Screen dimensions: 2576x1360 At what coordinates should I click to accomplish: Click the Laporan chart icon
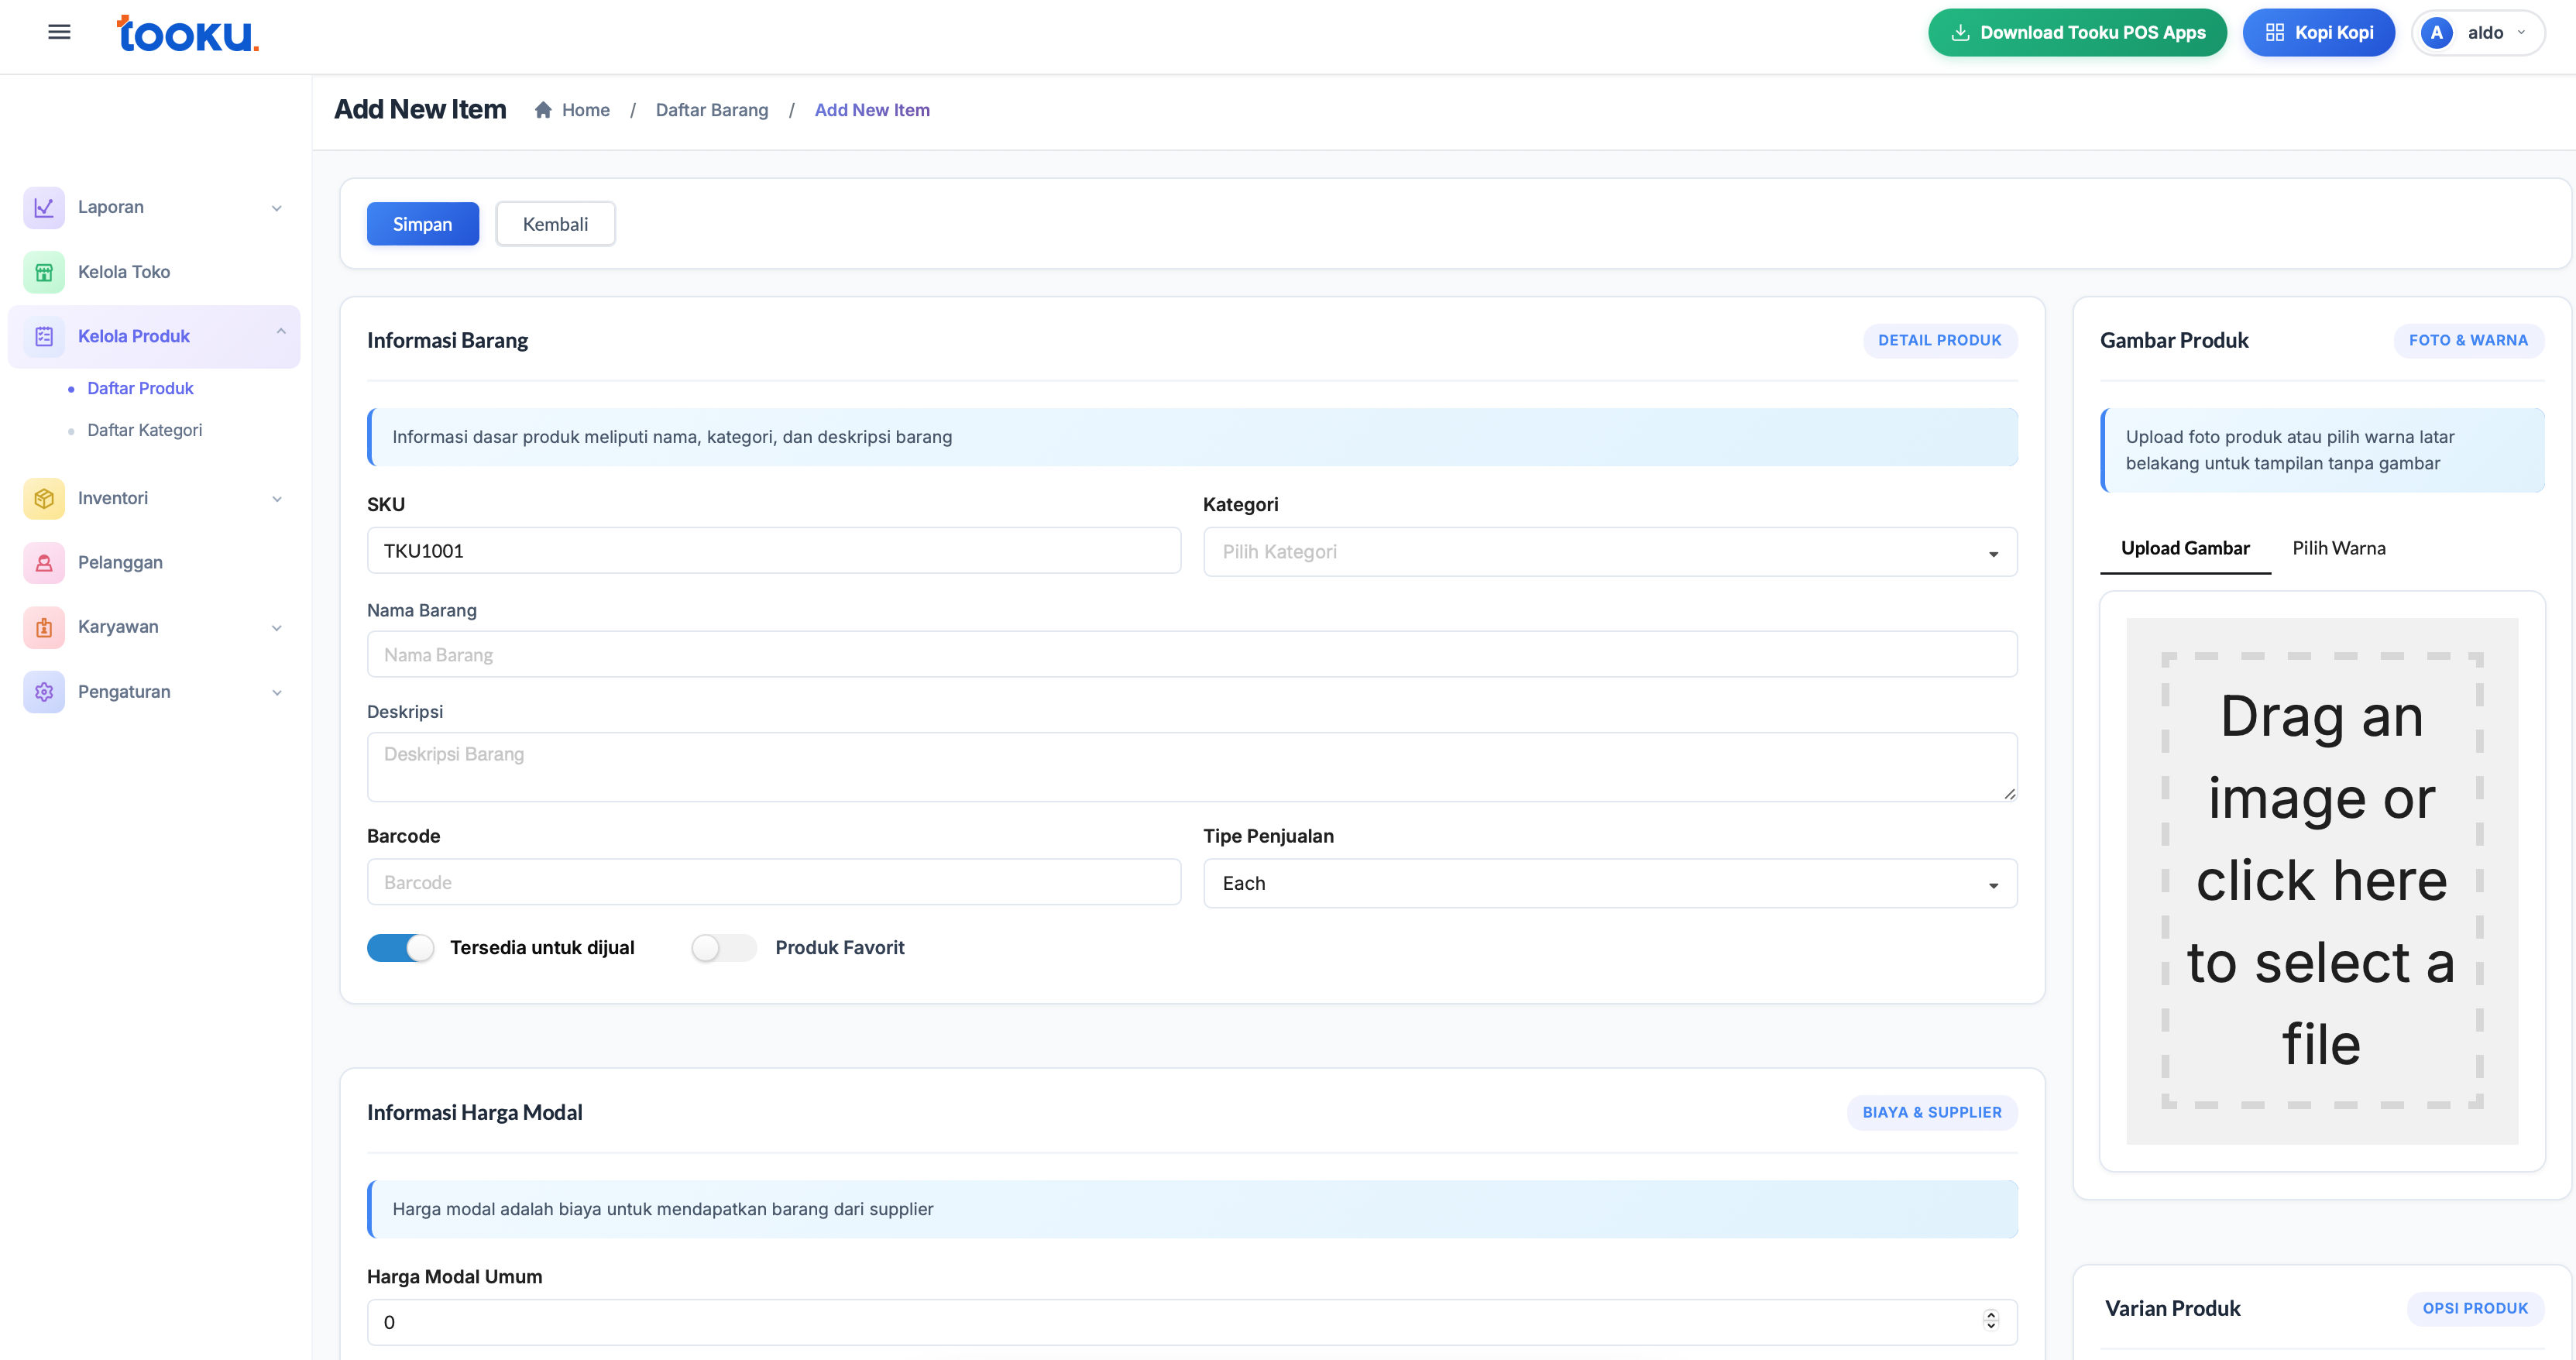click(44, 207)
